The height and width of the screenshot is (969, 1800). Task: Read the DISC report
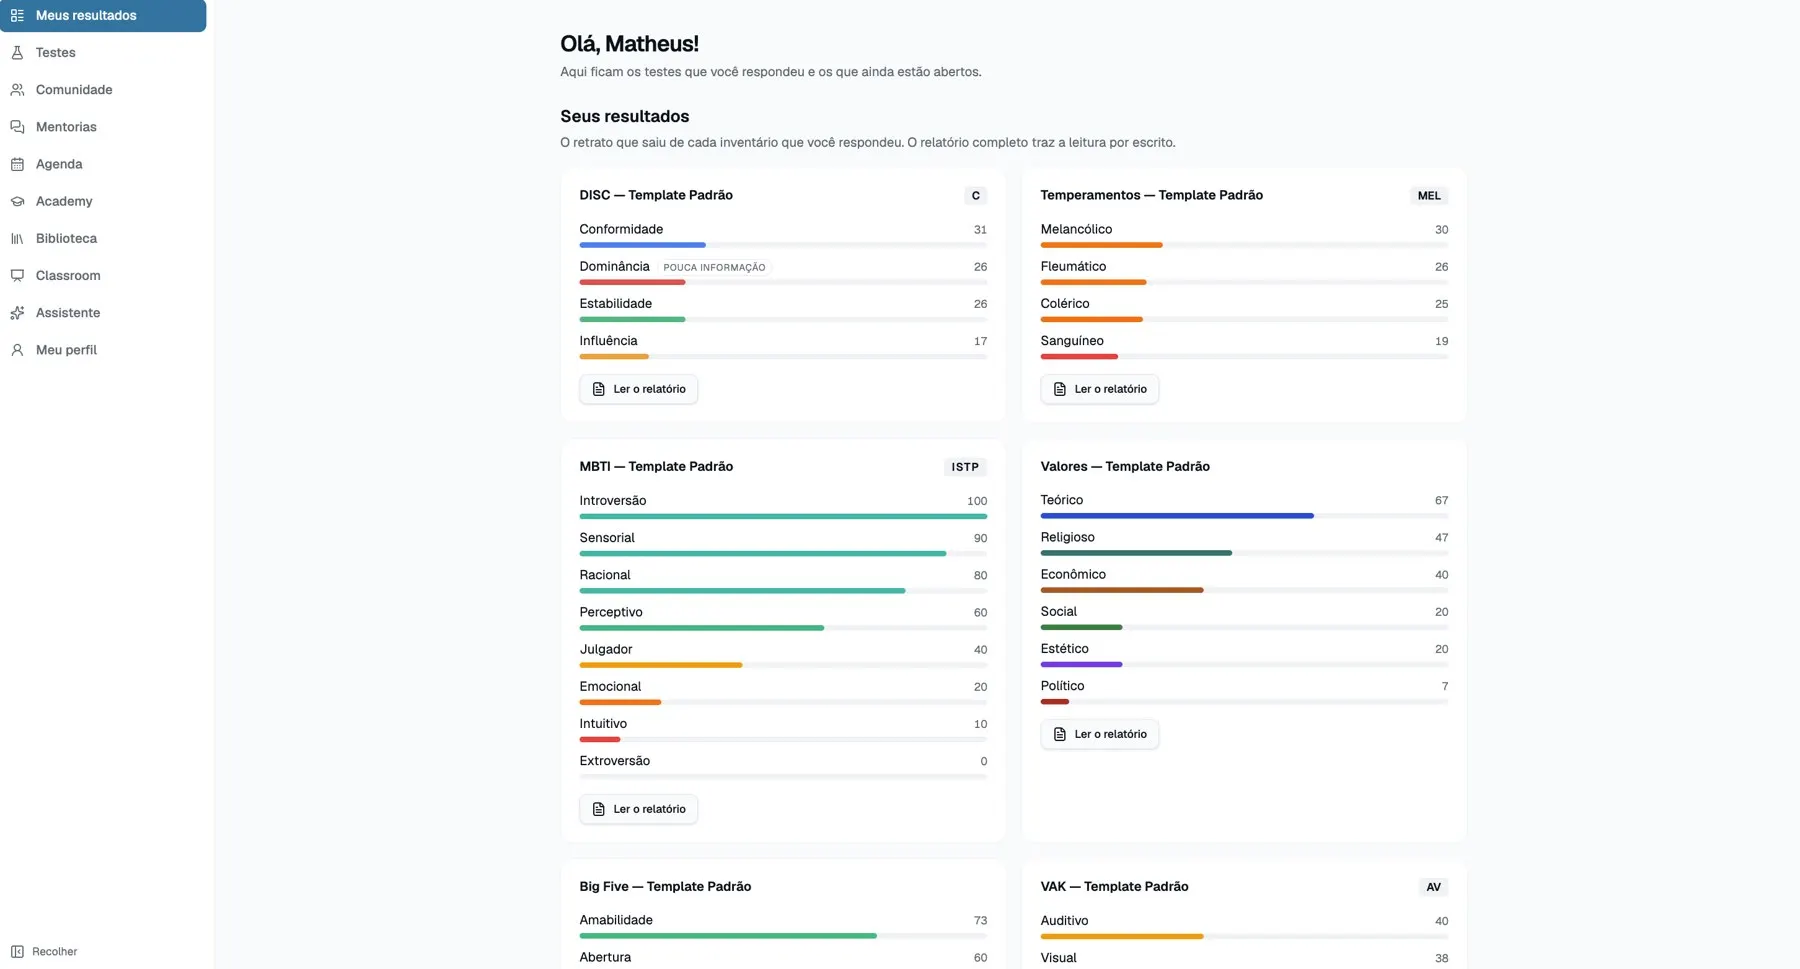(638, 389)
